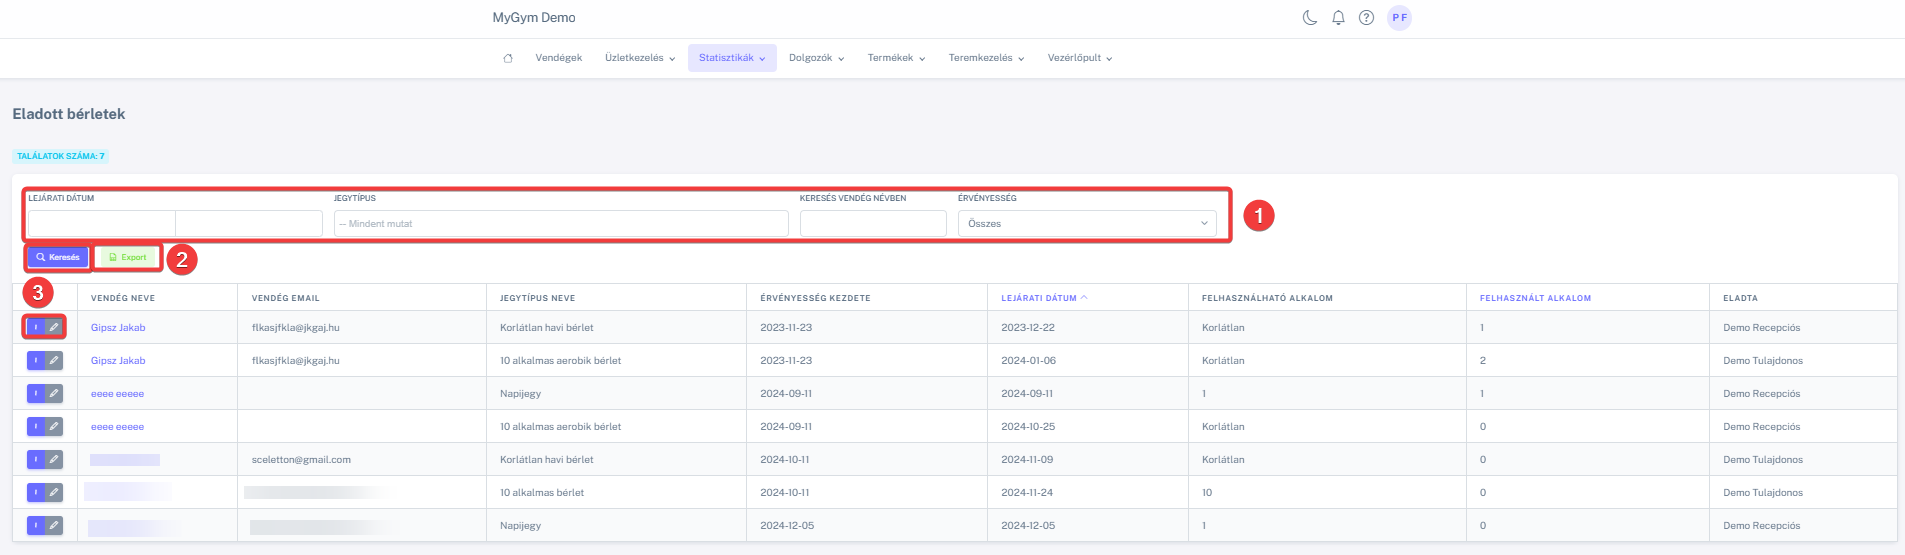The height and width of the screenshot is (555, 1905).
Task: Open the Teremkezelés menu
Action: pos(986,58)
